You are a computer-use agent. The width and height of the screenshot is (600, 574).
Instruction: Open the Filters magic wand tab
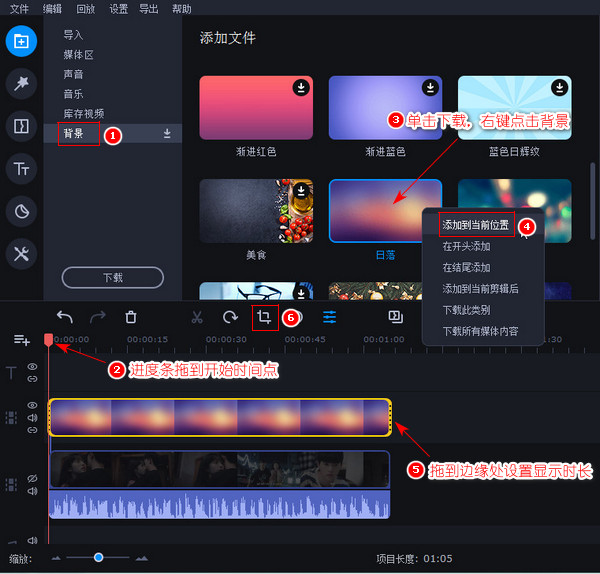(x=21, y=83)
